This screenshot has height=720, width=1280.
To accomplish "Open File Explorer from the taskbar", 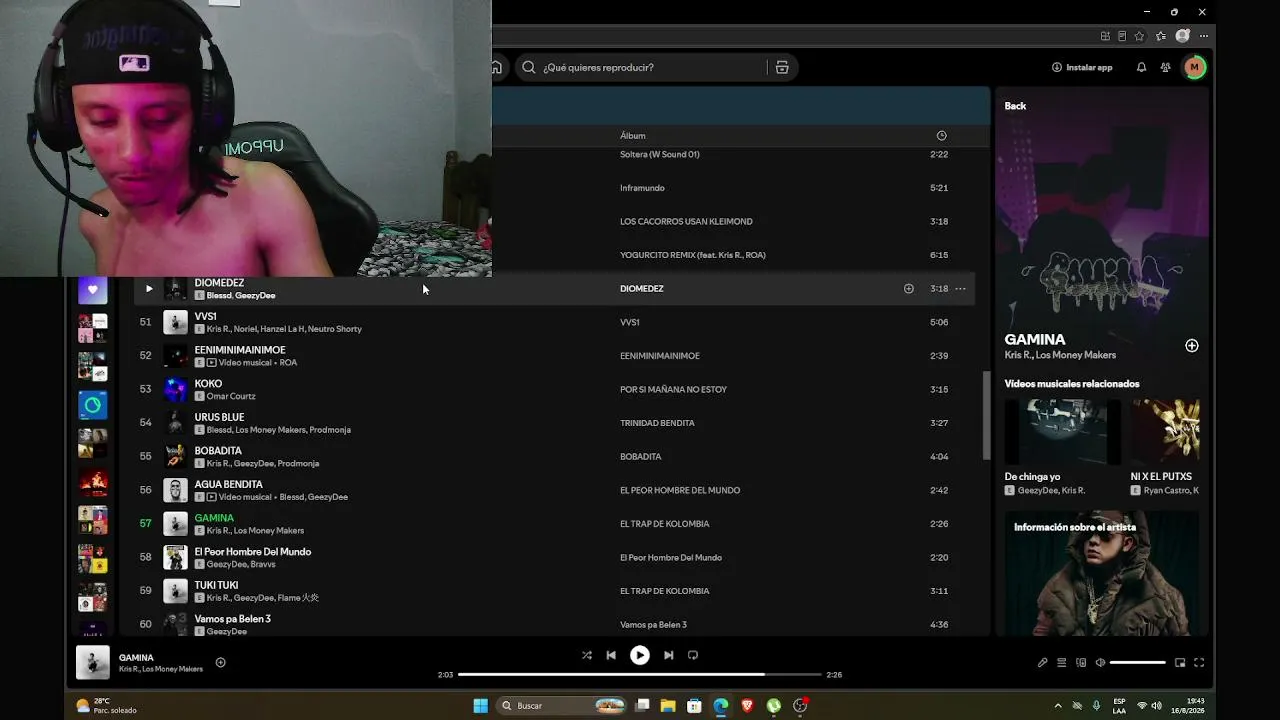I will pos(668,706).
